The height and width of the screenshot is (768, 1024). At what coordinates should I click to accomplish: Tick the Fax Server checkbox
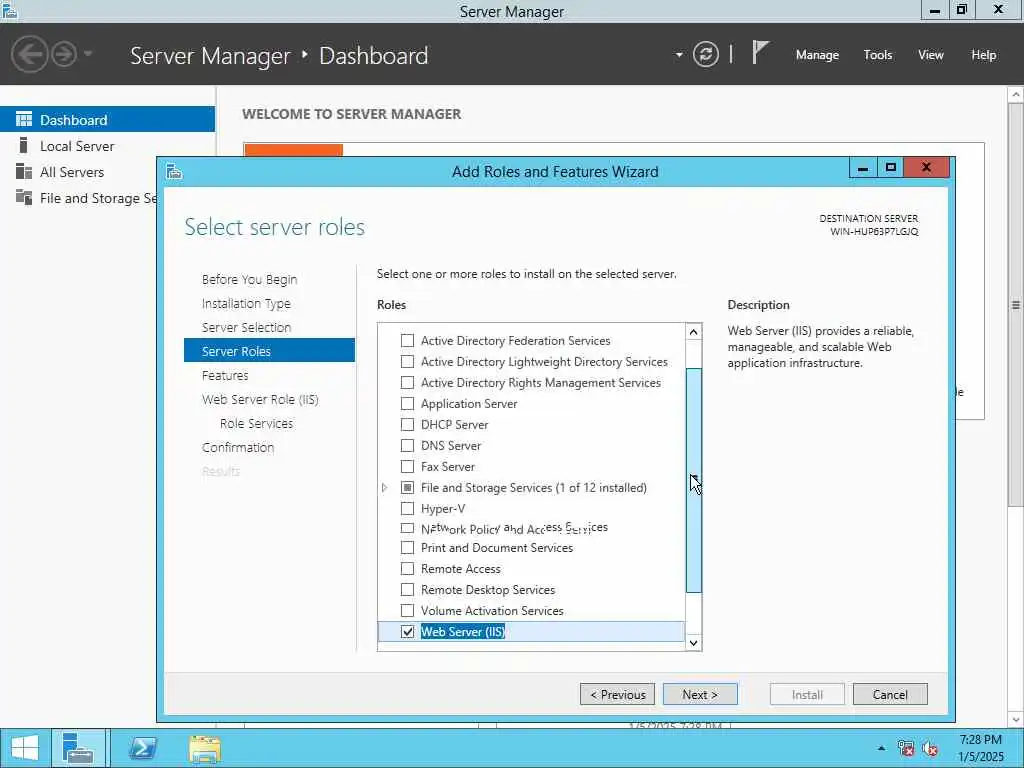coord(408,466)
